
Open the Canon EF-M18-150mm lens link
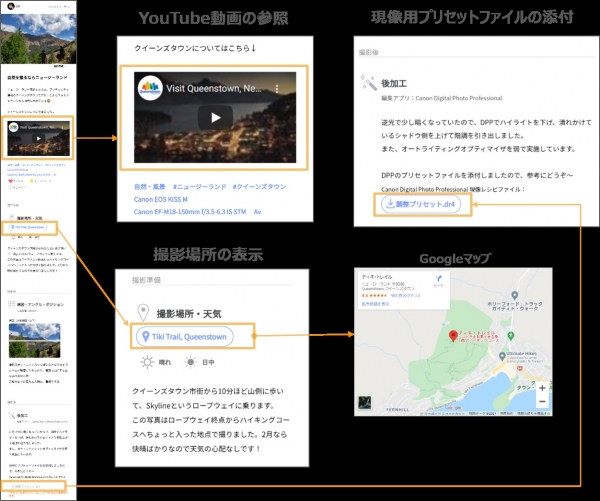point(190,212)
